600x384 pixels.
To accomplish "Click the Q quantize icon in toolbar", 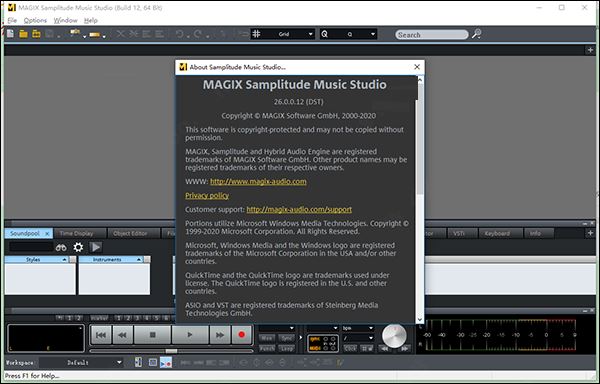I will pyautogui.click(x=324, y=34).
